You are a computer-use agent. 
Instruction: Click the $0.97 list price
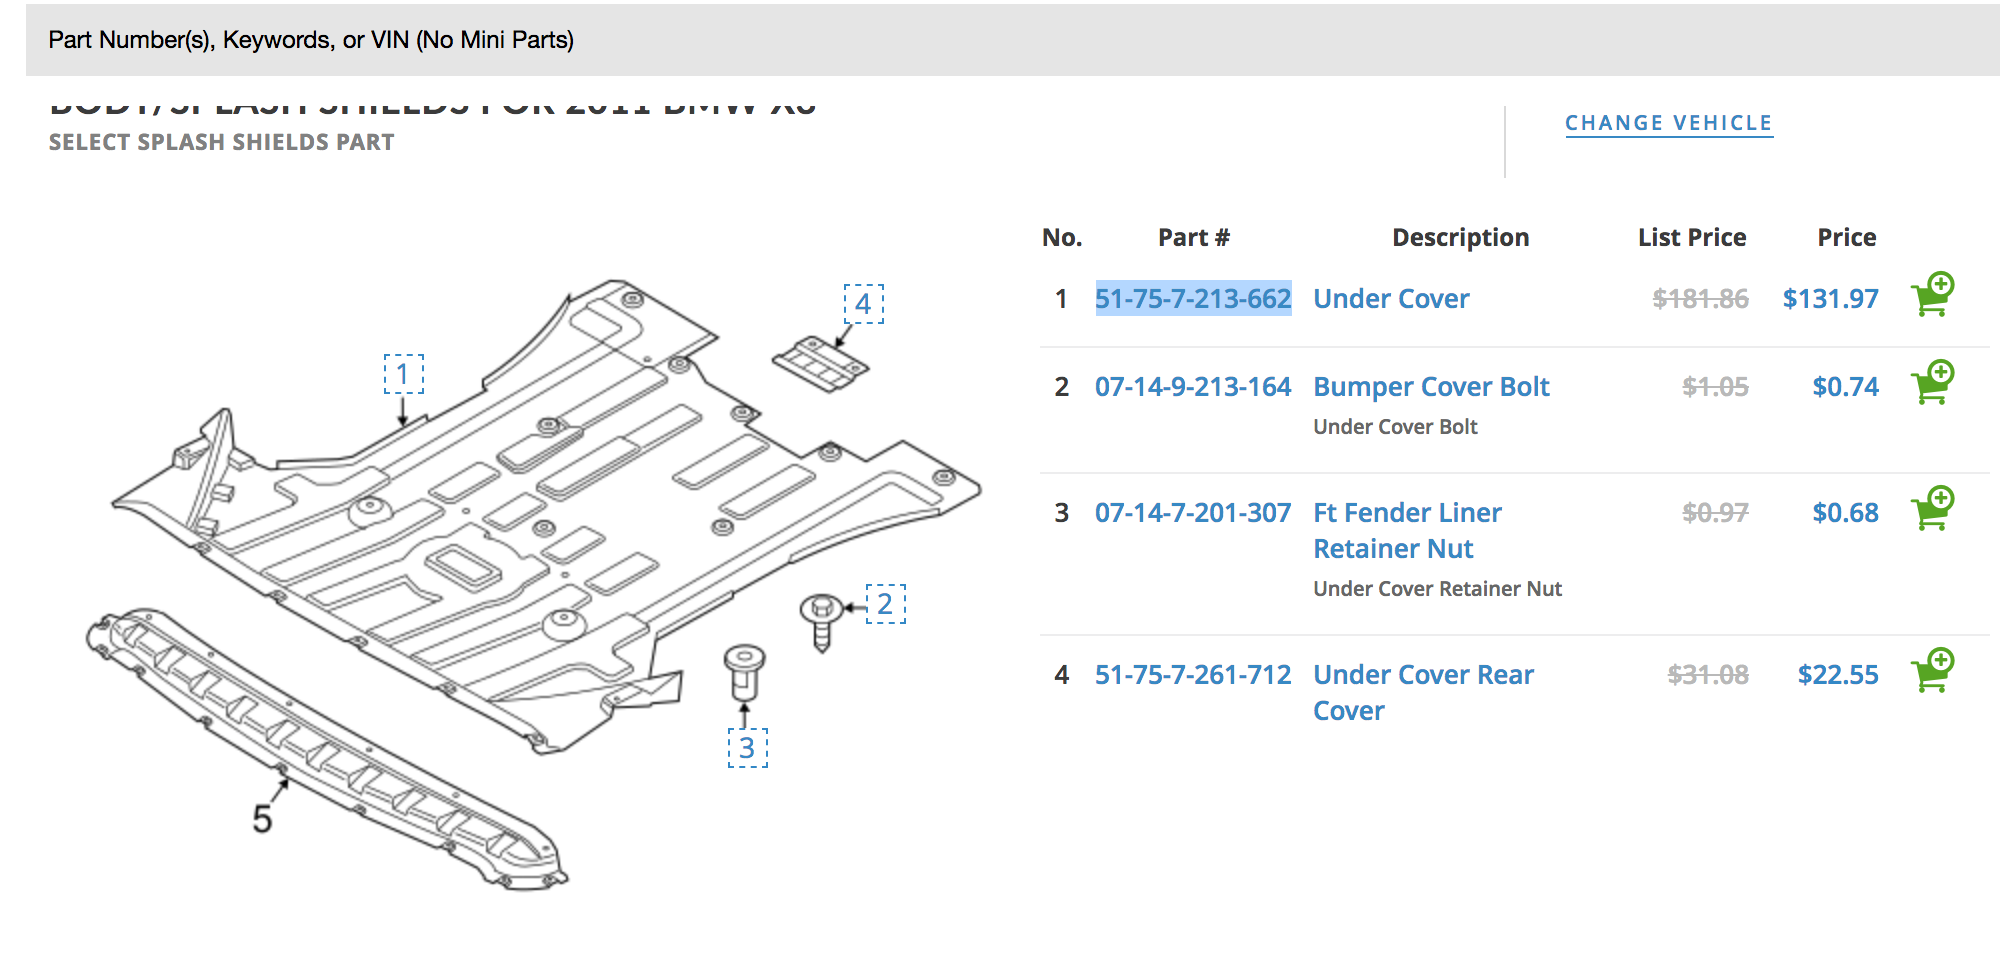point(1715,512)
